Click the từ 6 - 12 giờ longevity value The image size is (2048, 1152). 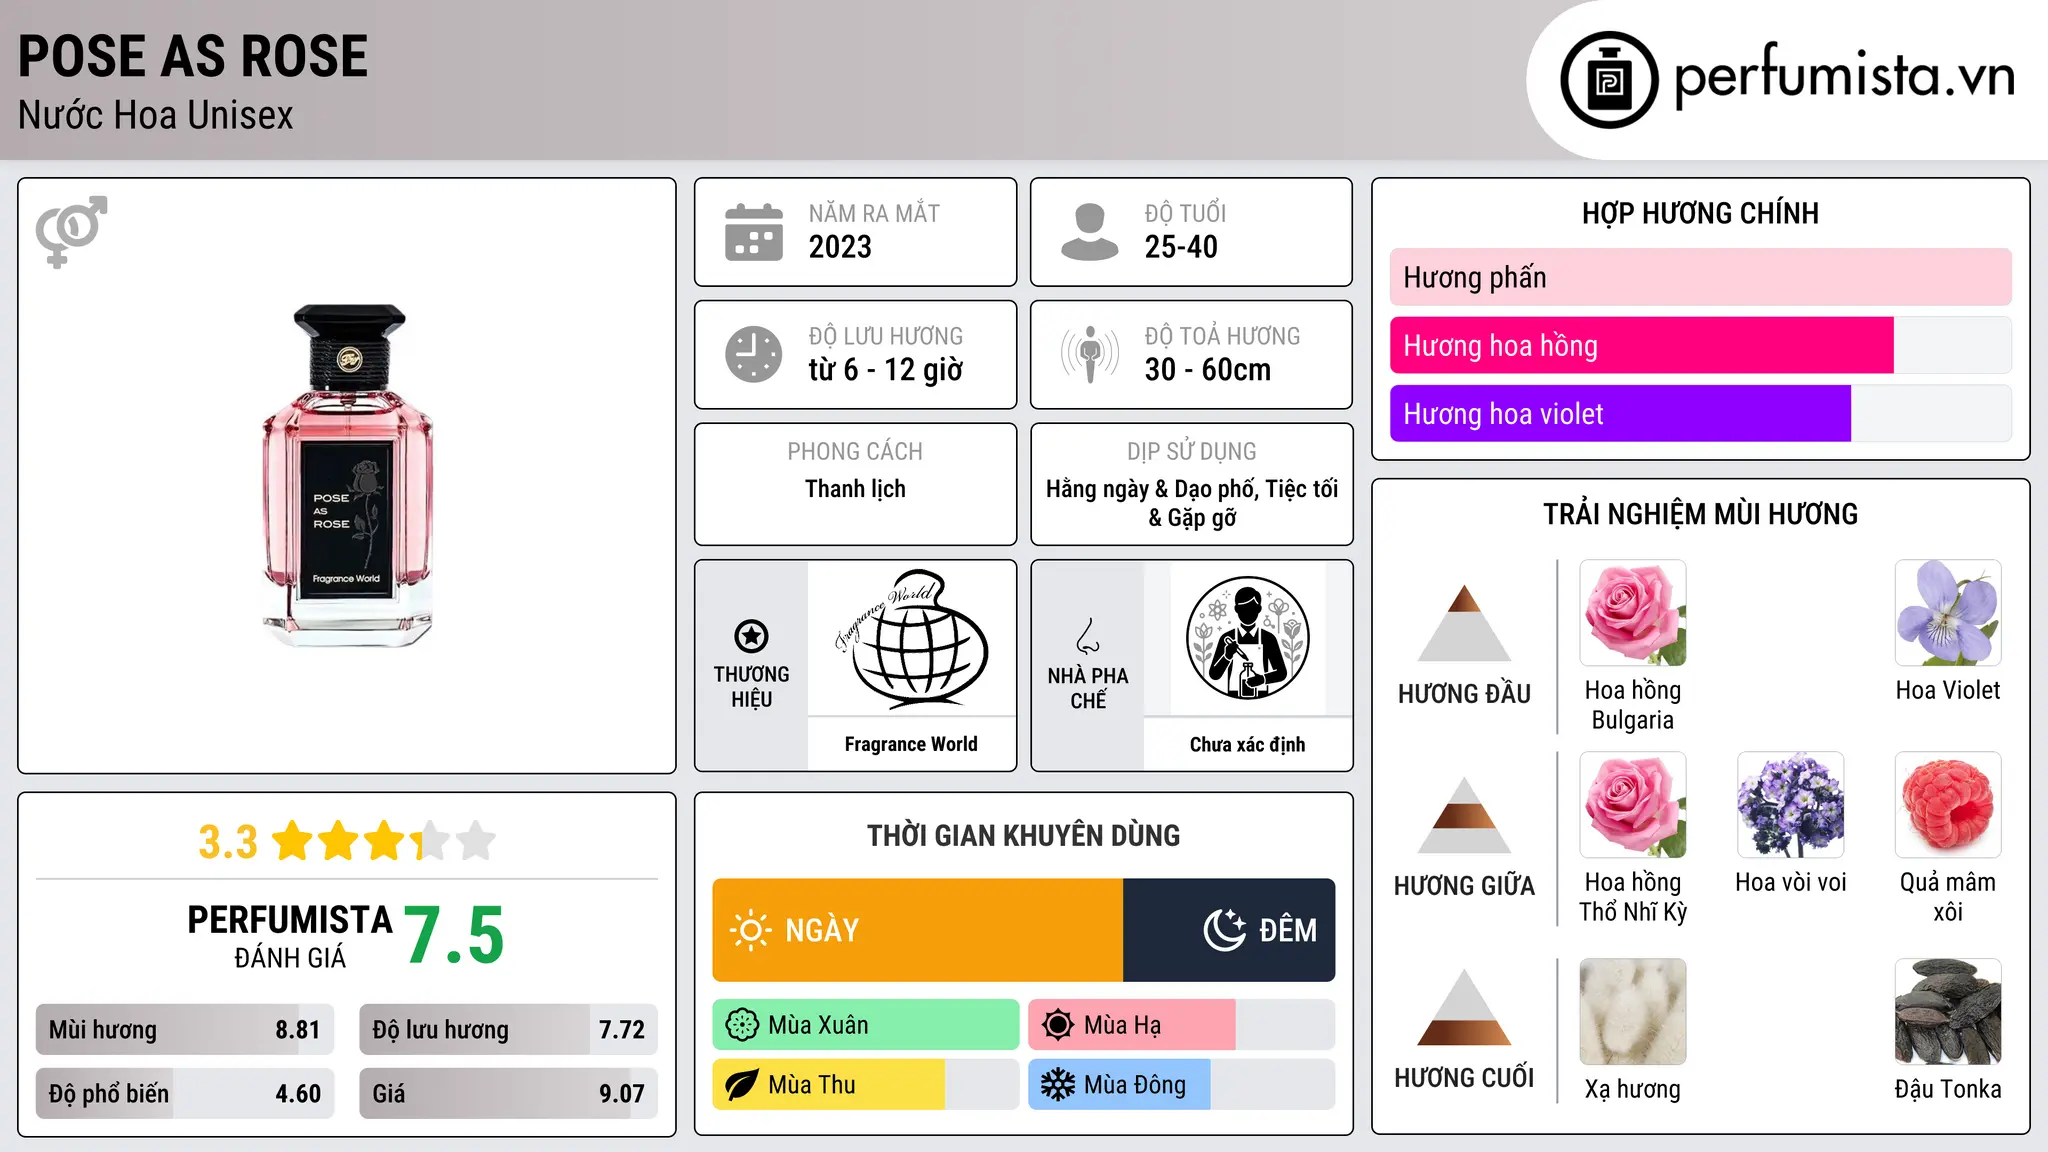coord(886,370)
